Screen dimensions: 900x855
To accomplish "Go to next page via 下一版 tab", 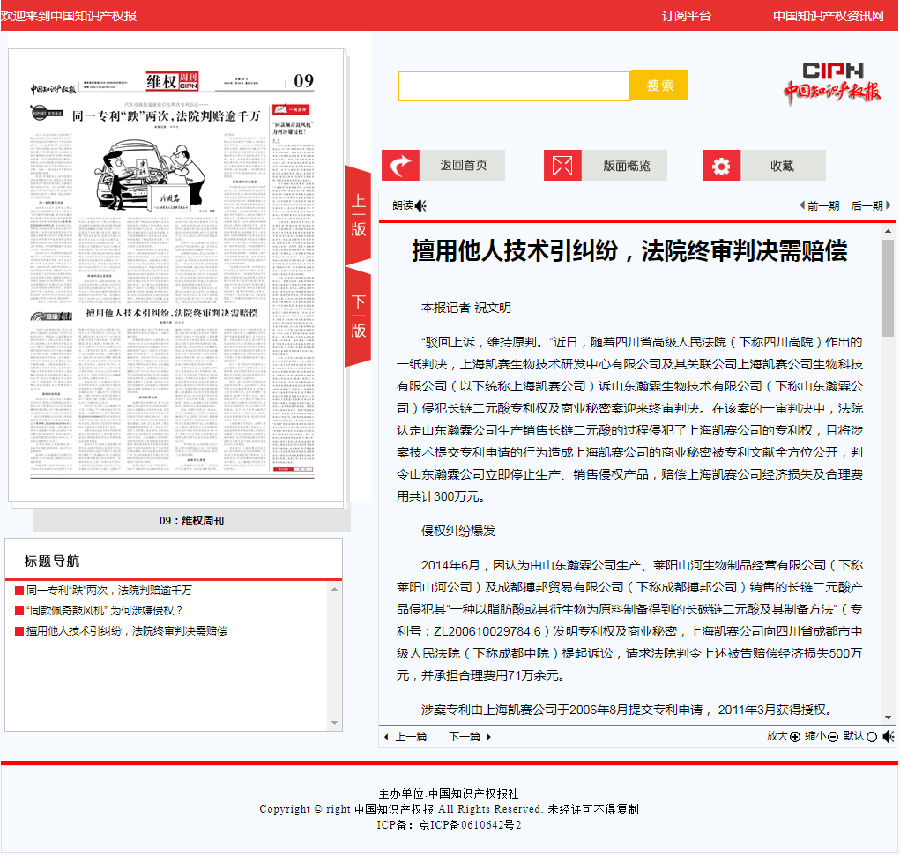I will click(358, 316).
